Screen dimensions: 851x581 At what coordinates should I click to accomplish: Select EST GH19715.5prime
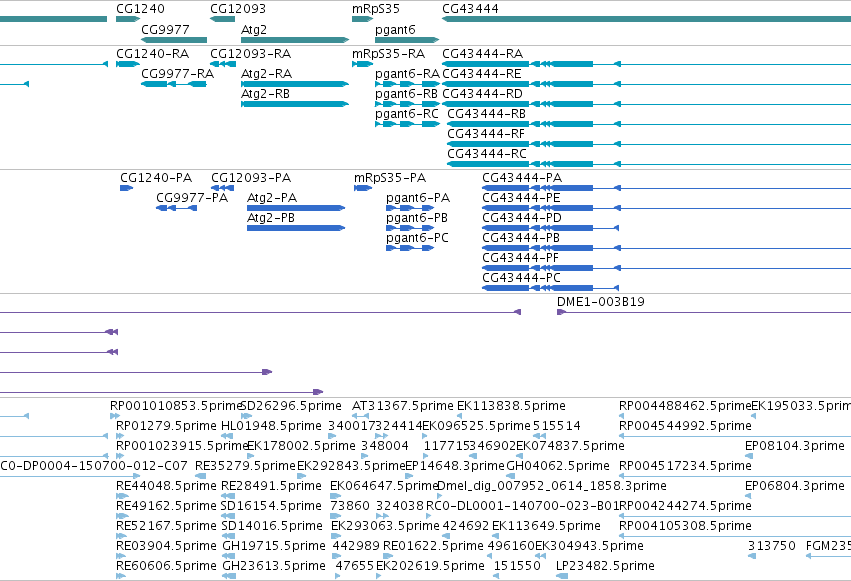(x=229, y=556)
